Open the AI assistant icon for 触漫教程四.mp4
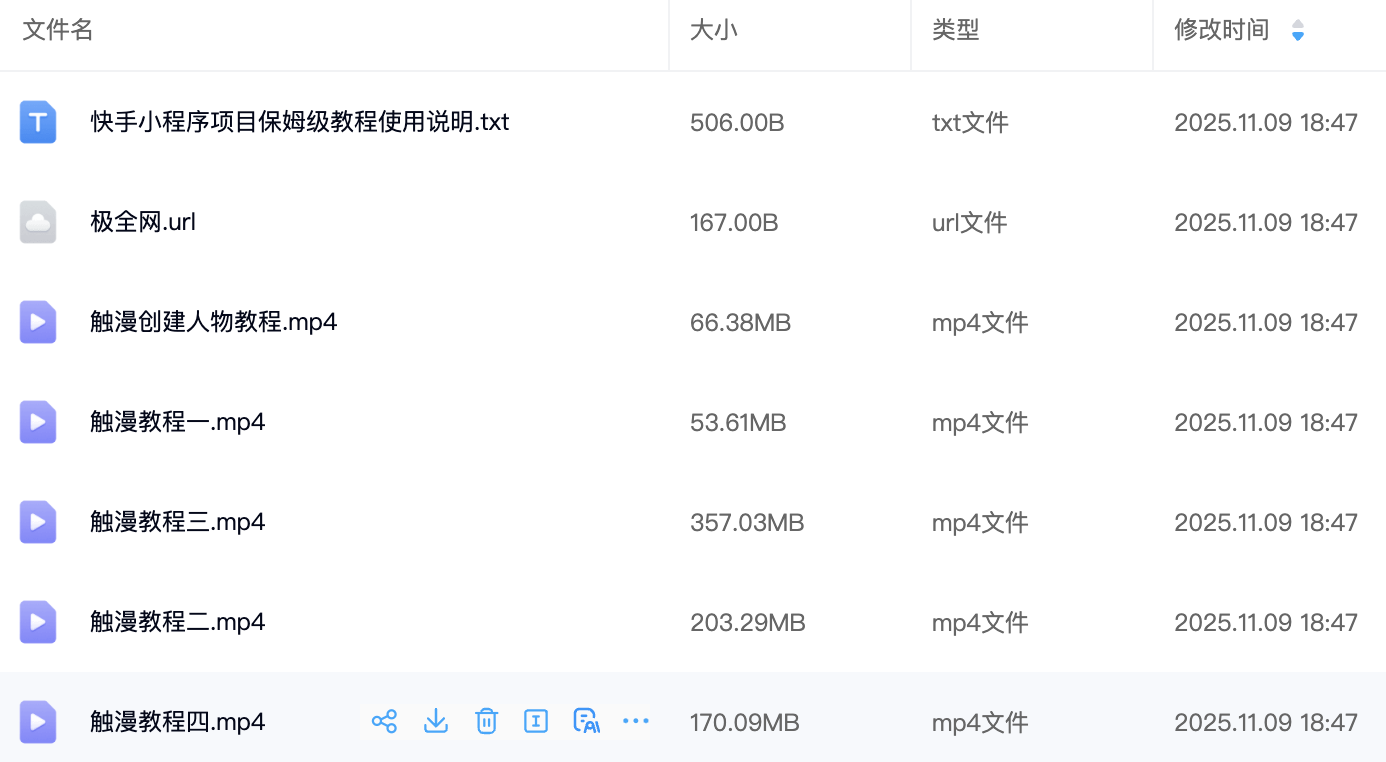 point(586,721)
